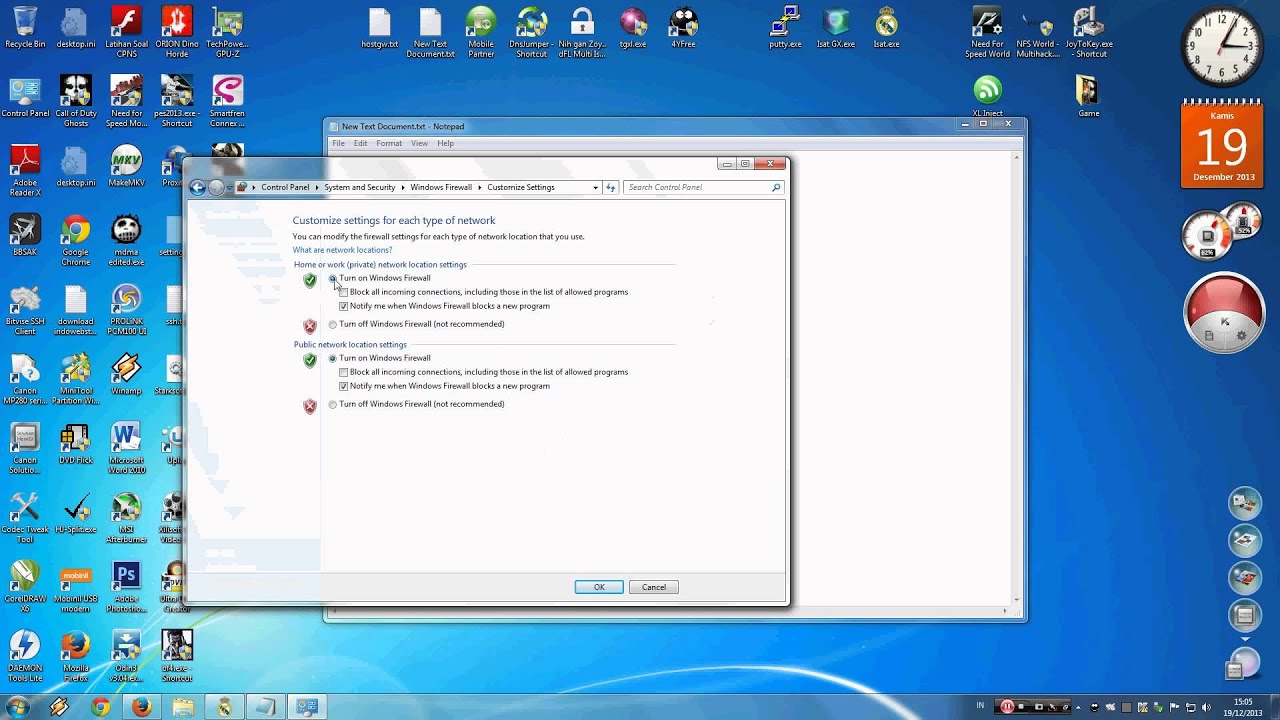Select Game folder desktop icon
1280x720 pixels.
1088,97
